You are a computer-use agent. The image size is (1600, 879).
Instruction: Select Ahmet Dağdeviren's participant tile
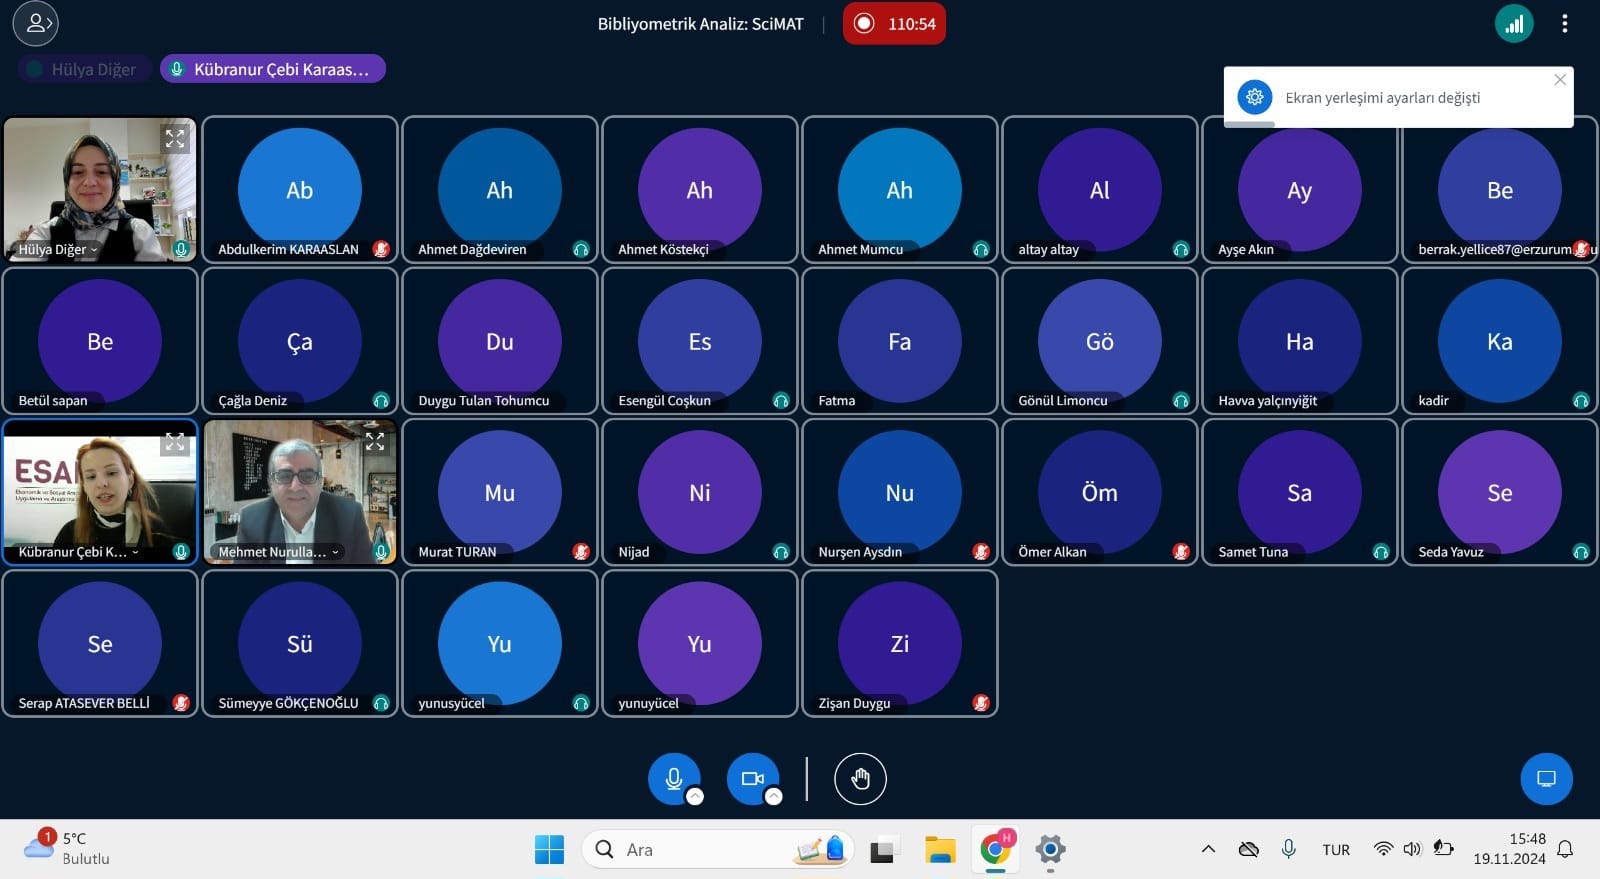[x=499, y=190]
